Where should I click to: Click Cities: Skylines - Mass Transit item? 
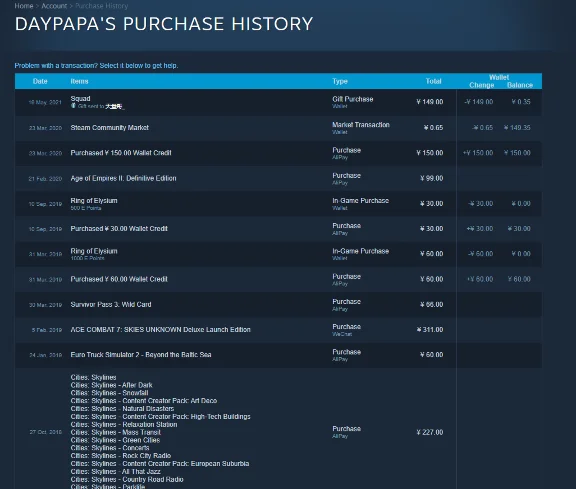[116, 432]
